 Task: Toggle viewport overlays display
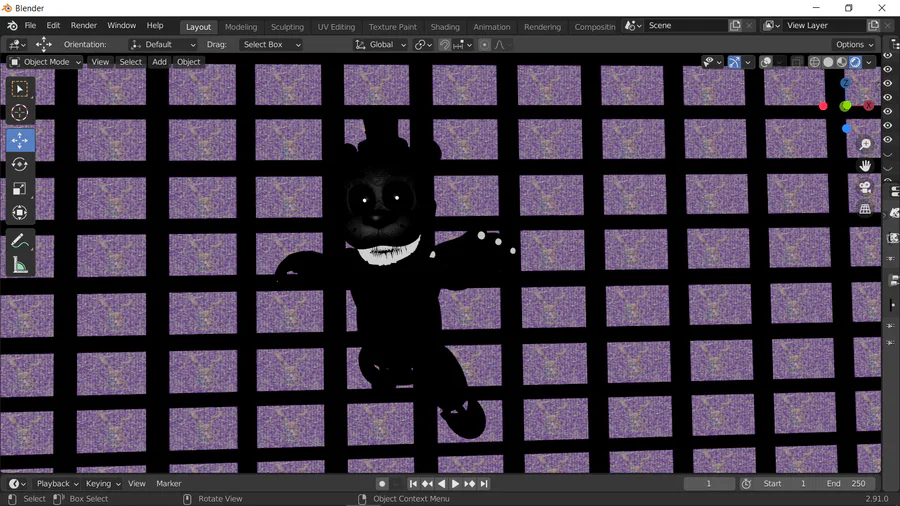(x=766, y=62)
